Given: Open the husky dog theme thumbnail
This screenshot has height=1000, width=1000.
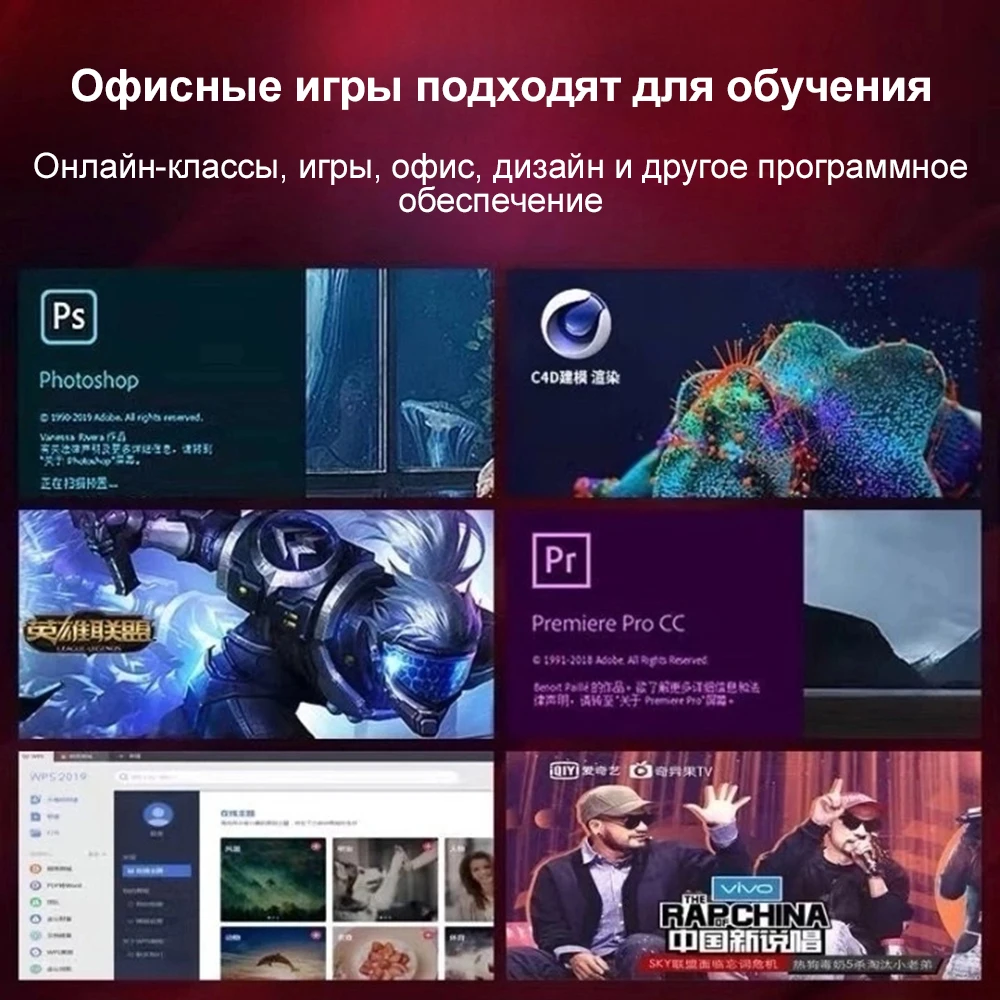Looking at the screenshot, I should click(x=386, y=880).
